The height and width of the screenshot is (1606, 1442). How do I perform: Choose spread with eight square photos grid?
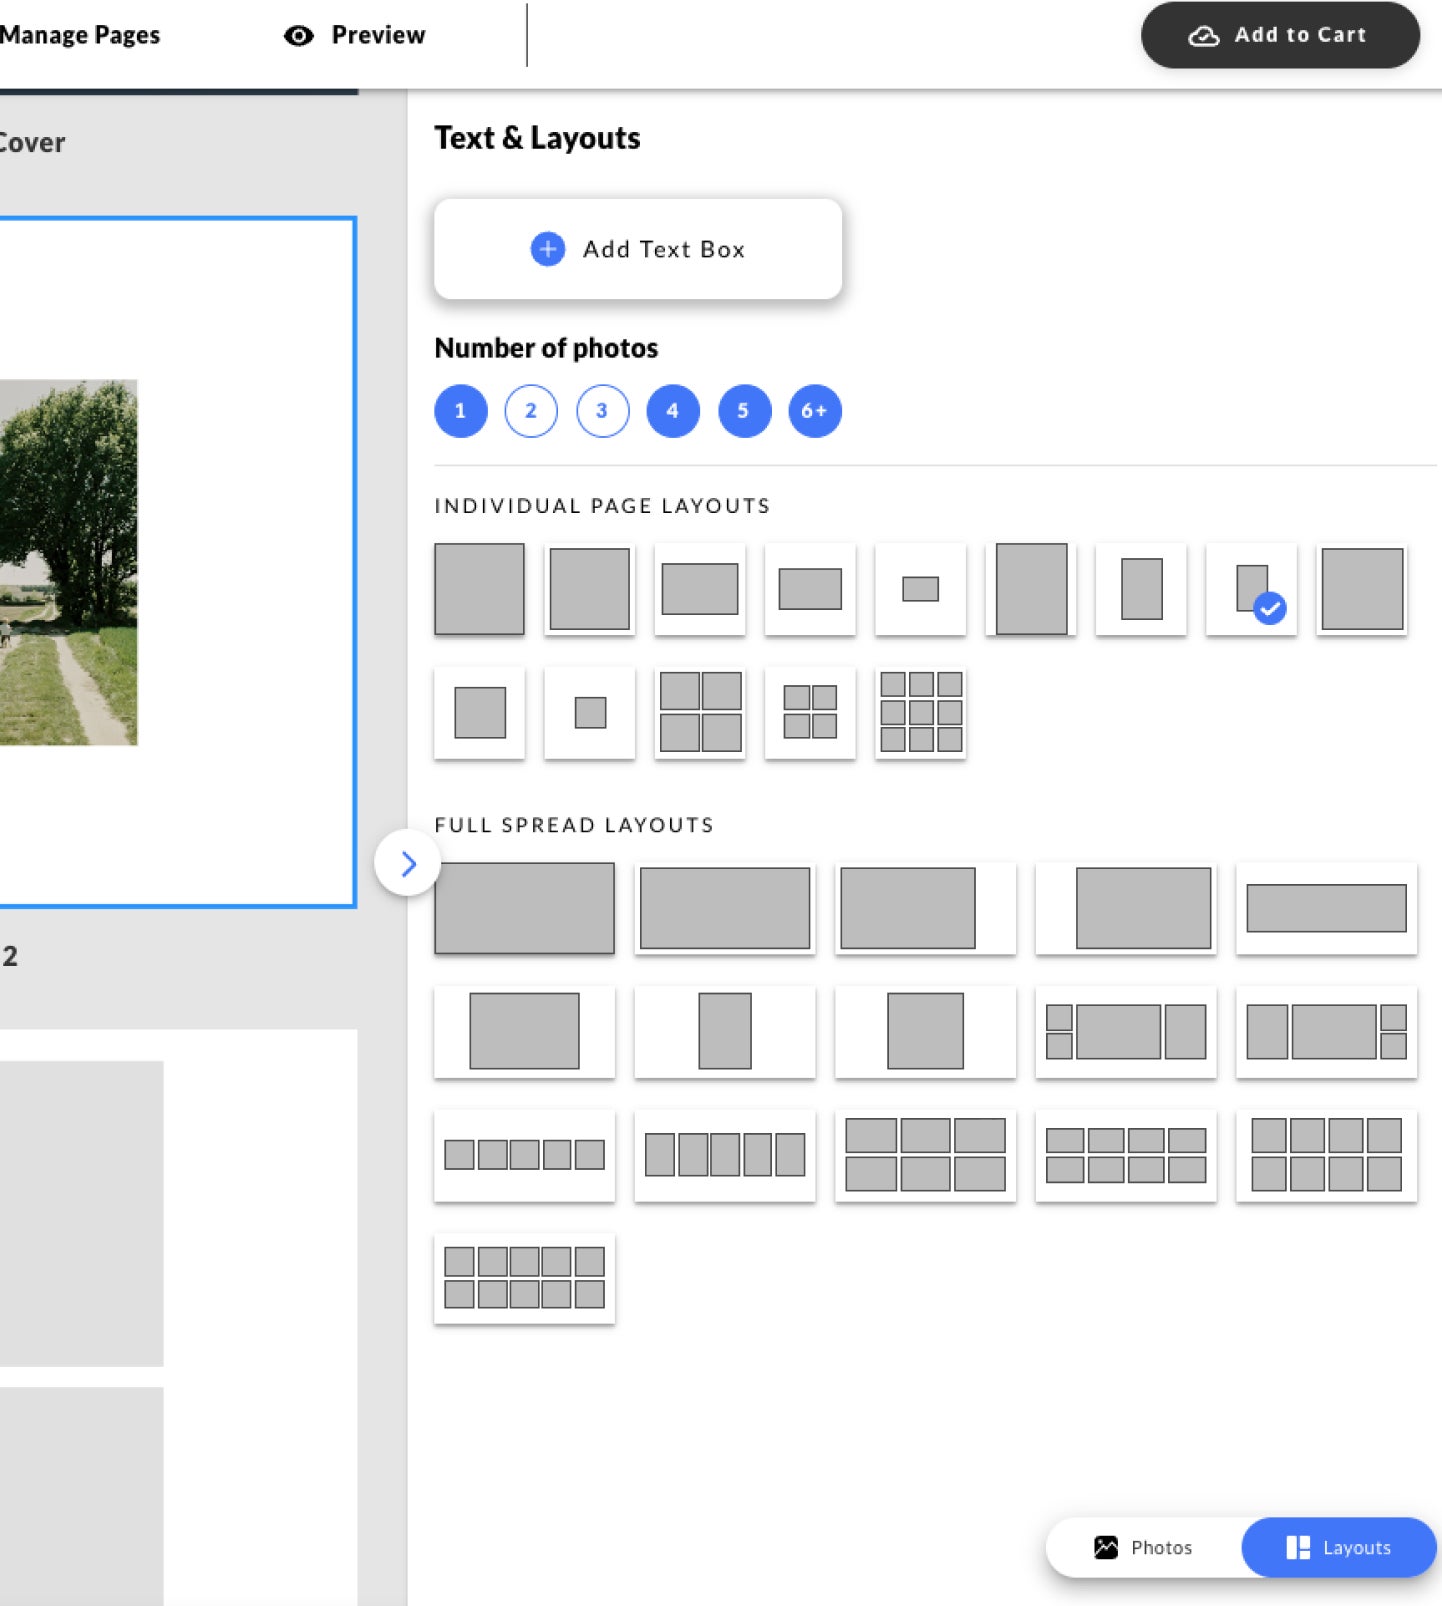click(1327, 1155)
